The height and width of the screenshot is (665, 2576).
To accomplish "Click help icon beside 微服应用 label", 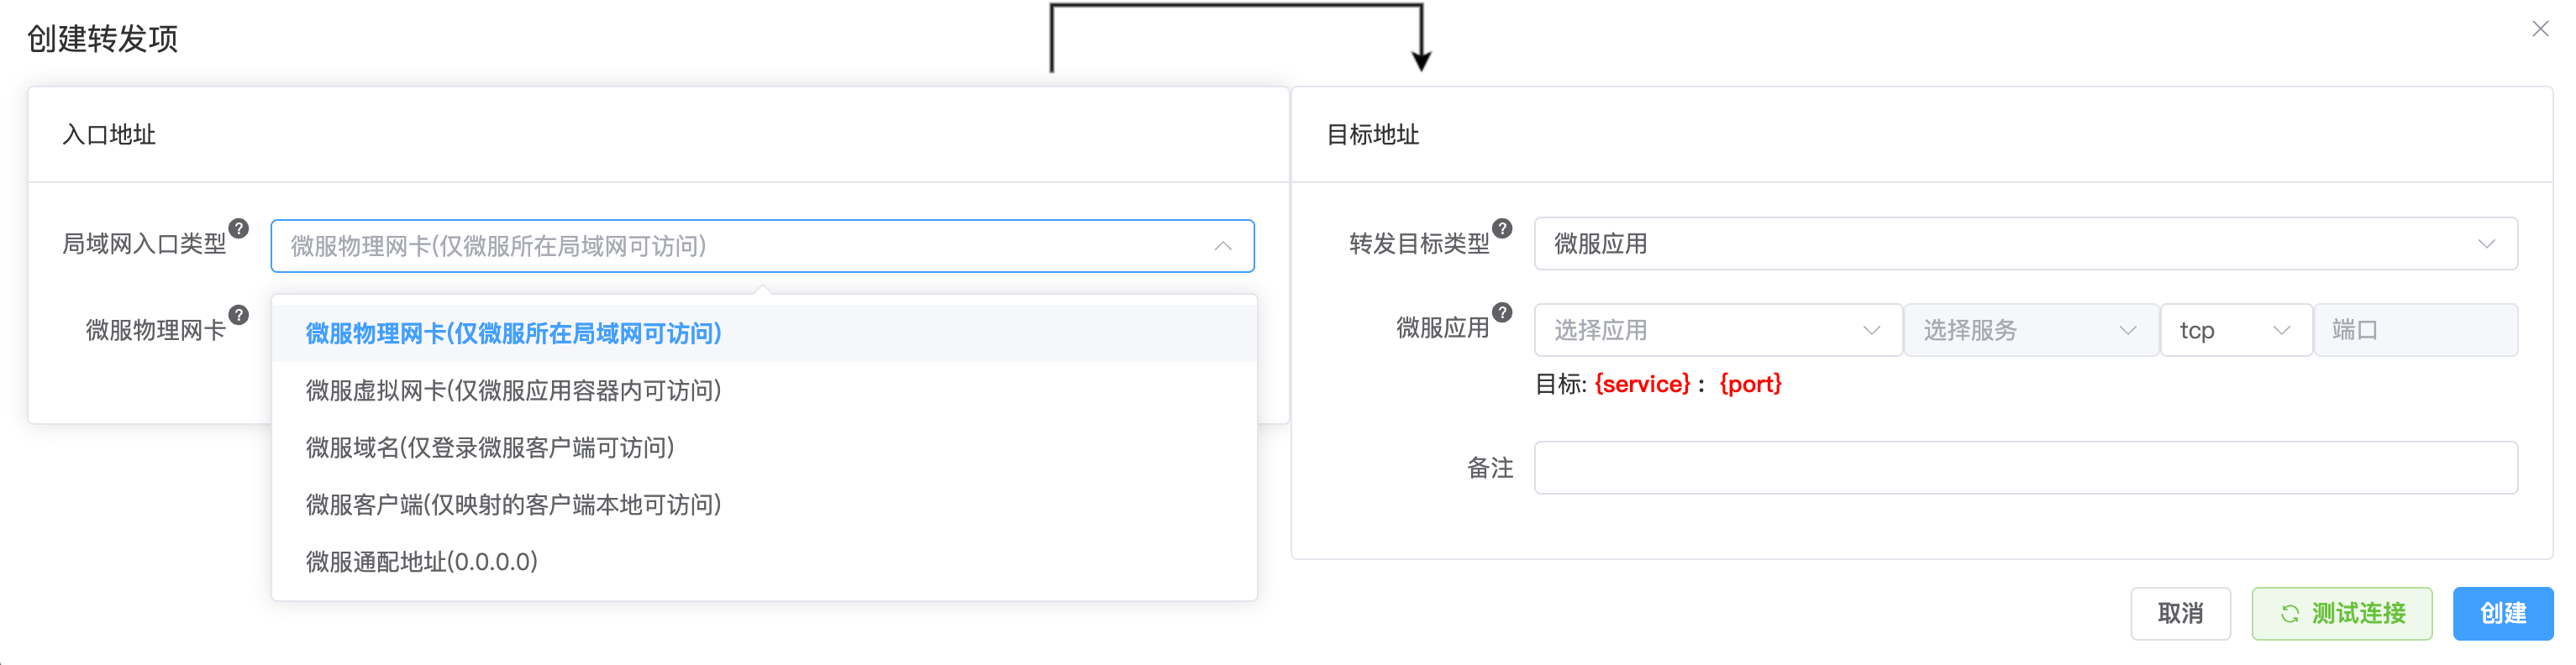I will pyautogui.click(x=1502, y=312).
